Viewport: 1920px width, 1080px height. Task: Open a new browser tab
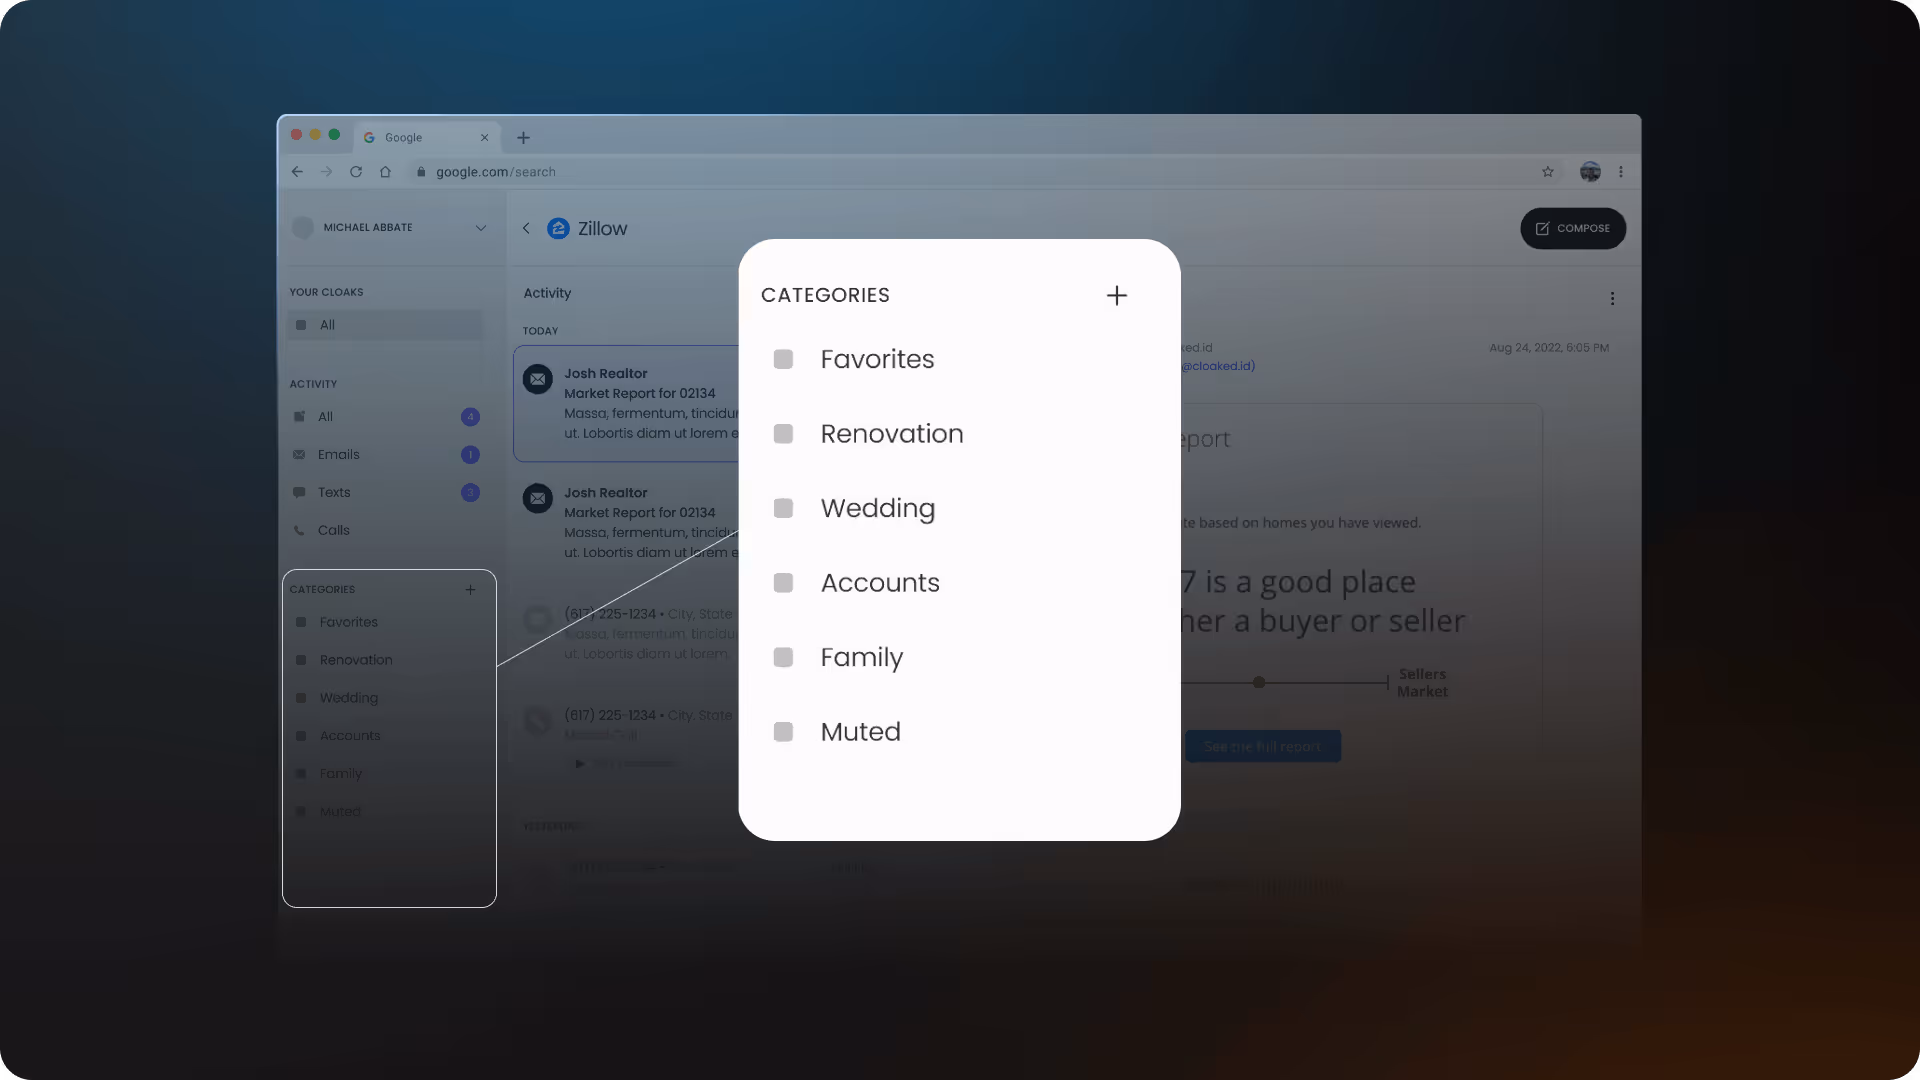(x=523, y=138)
